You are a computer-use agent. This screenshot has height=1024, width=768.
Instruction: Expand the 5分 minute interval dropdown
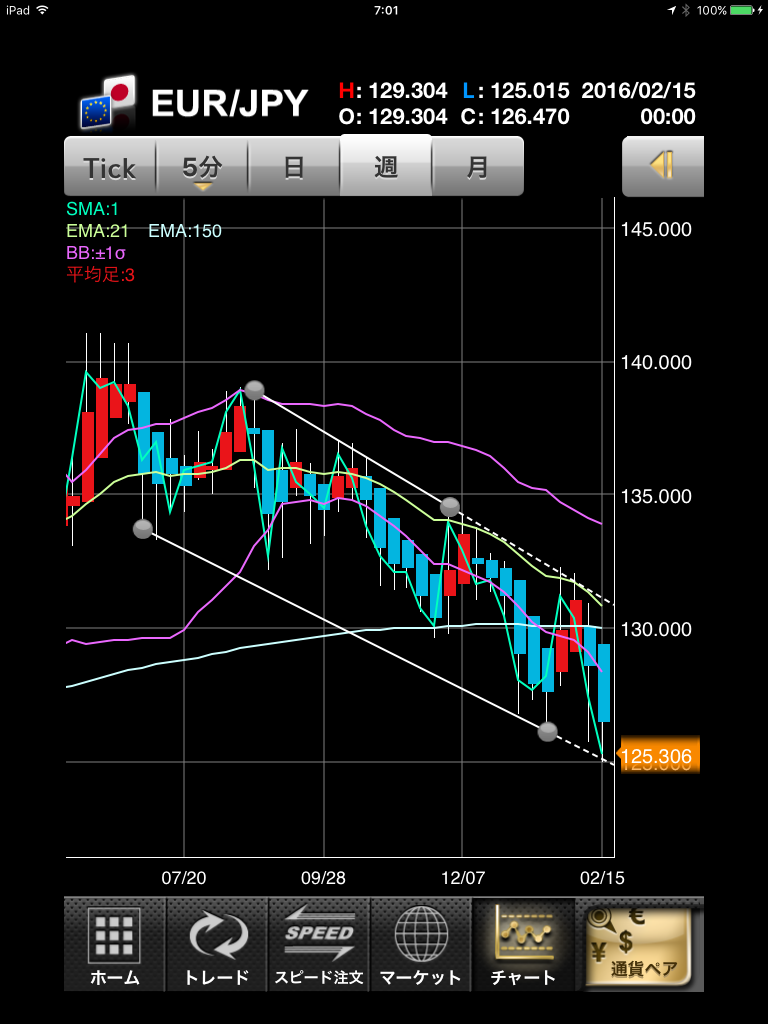(202, 167)
